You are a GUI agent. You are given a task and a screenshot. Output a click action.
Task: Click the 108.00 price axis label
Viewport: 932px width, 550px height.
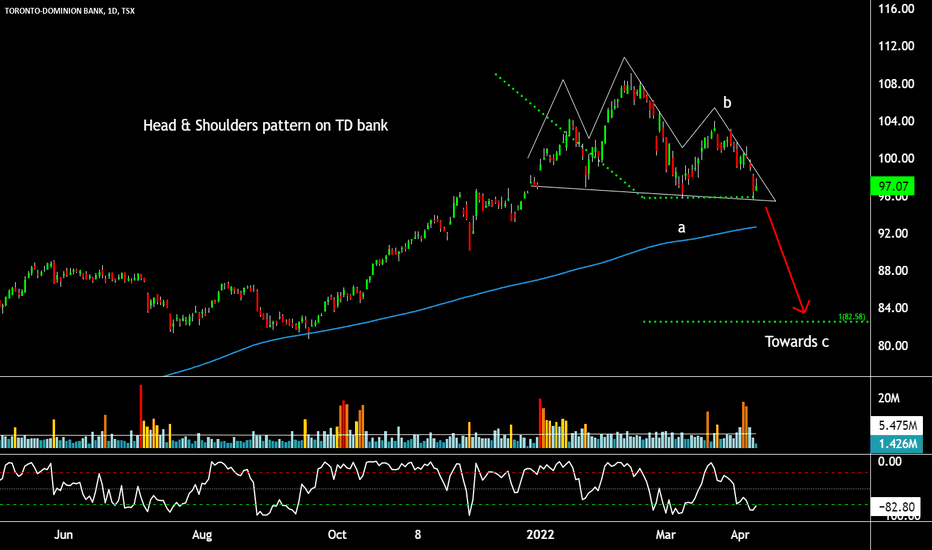(896, 83)
